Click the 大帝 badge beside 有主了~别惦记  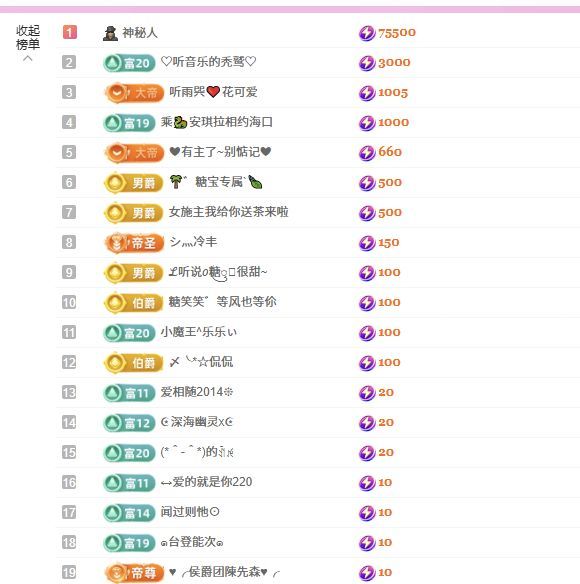pos(134,153)
